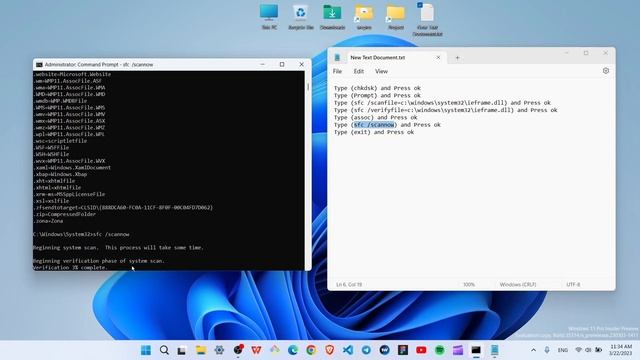Launch Google Chrome from the taskbar
Image resolution: width=640 pixels, height=360 pixels.
pos(311,350)
